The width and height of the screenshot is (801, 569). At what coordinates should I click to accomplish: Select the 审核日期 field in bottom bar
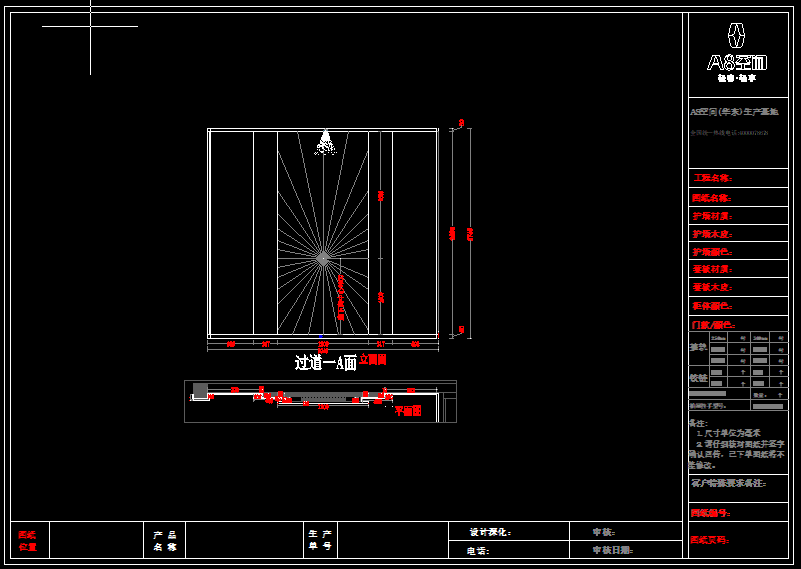[x=613, y=550]
